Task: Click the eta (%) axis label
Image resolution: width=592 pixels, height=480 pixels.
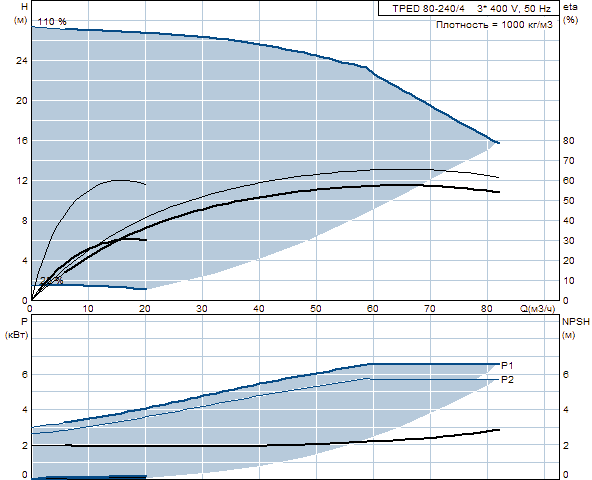Action: pyautogui.click(x=570, y=13)
